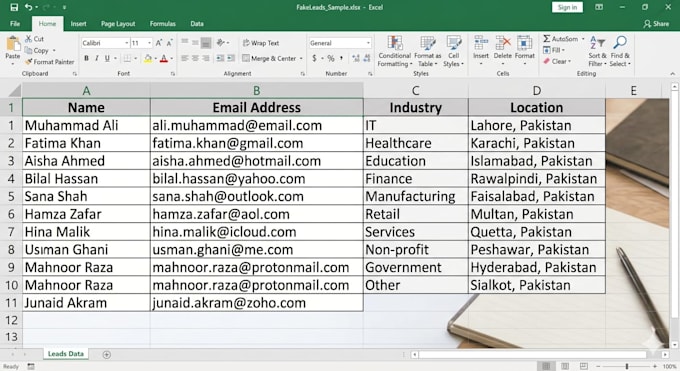680x371 pixels.
Task: Open the fill color dropdown arrow
Action: (x=155, y=58)
